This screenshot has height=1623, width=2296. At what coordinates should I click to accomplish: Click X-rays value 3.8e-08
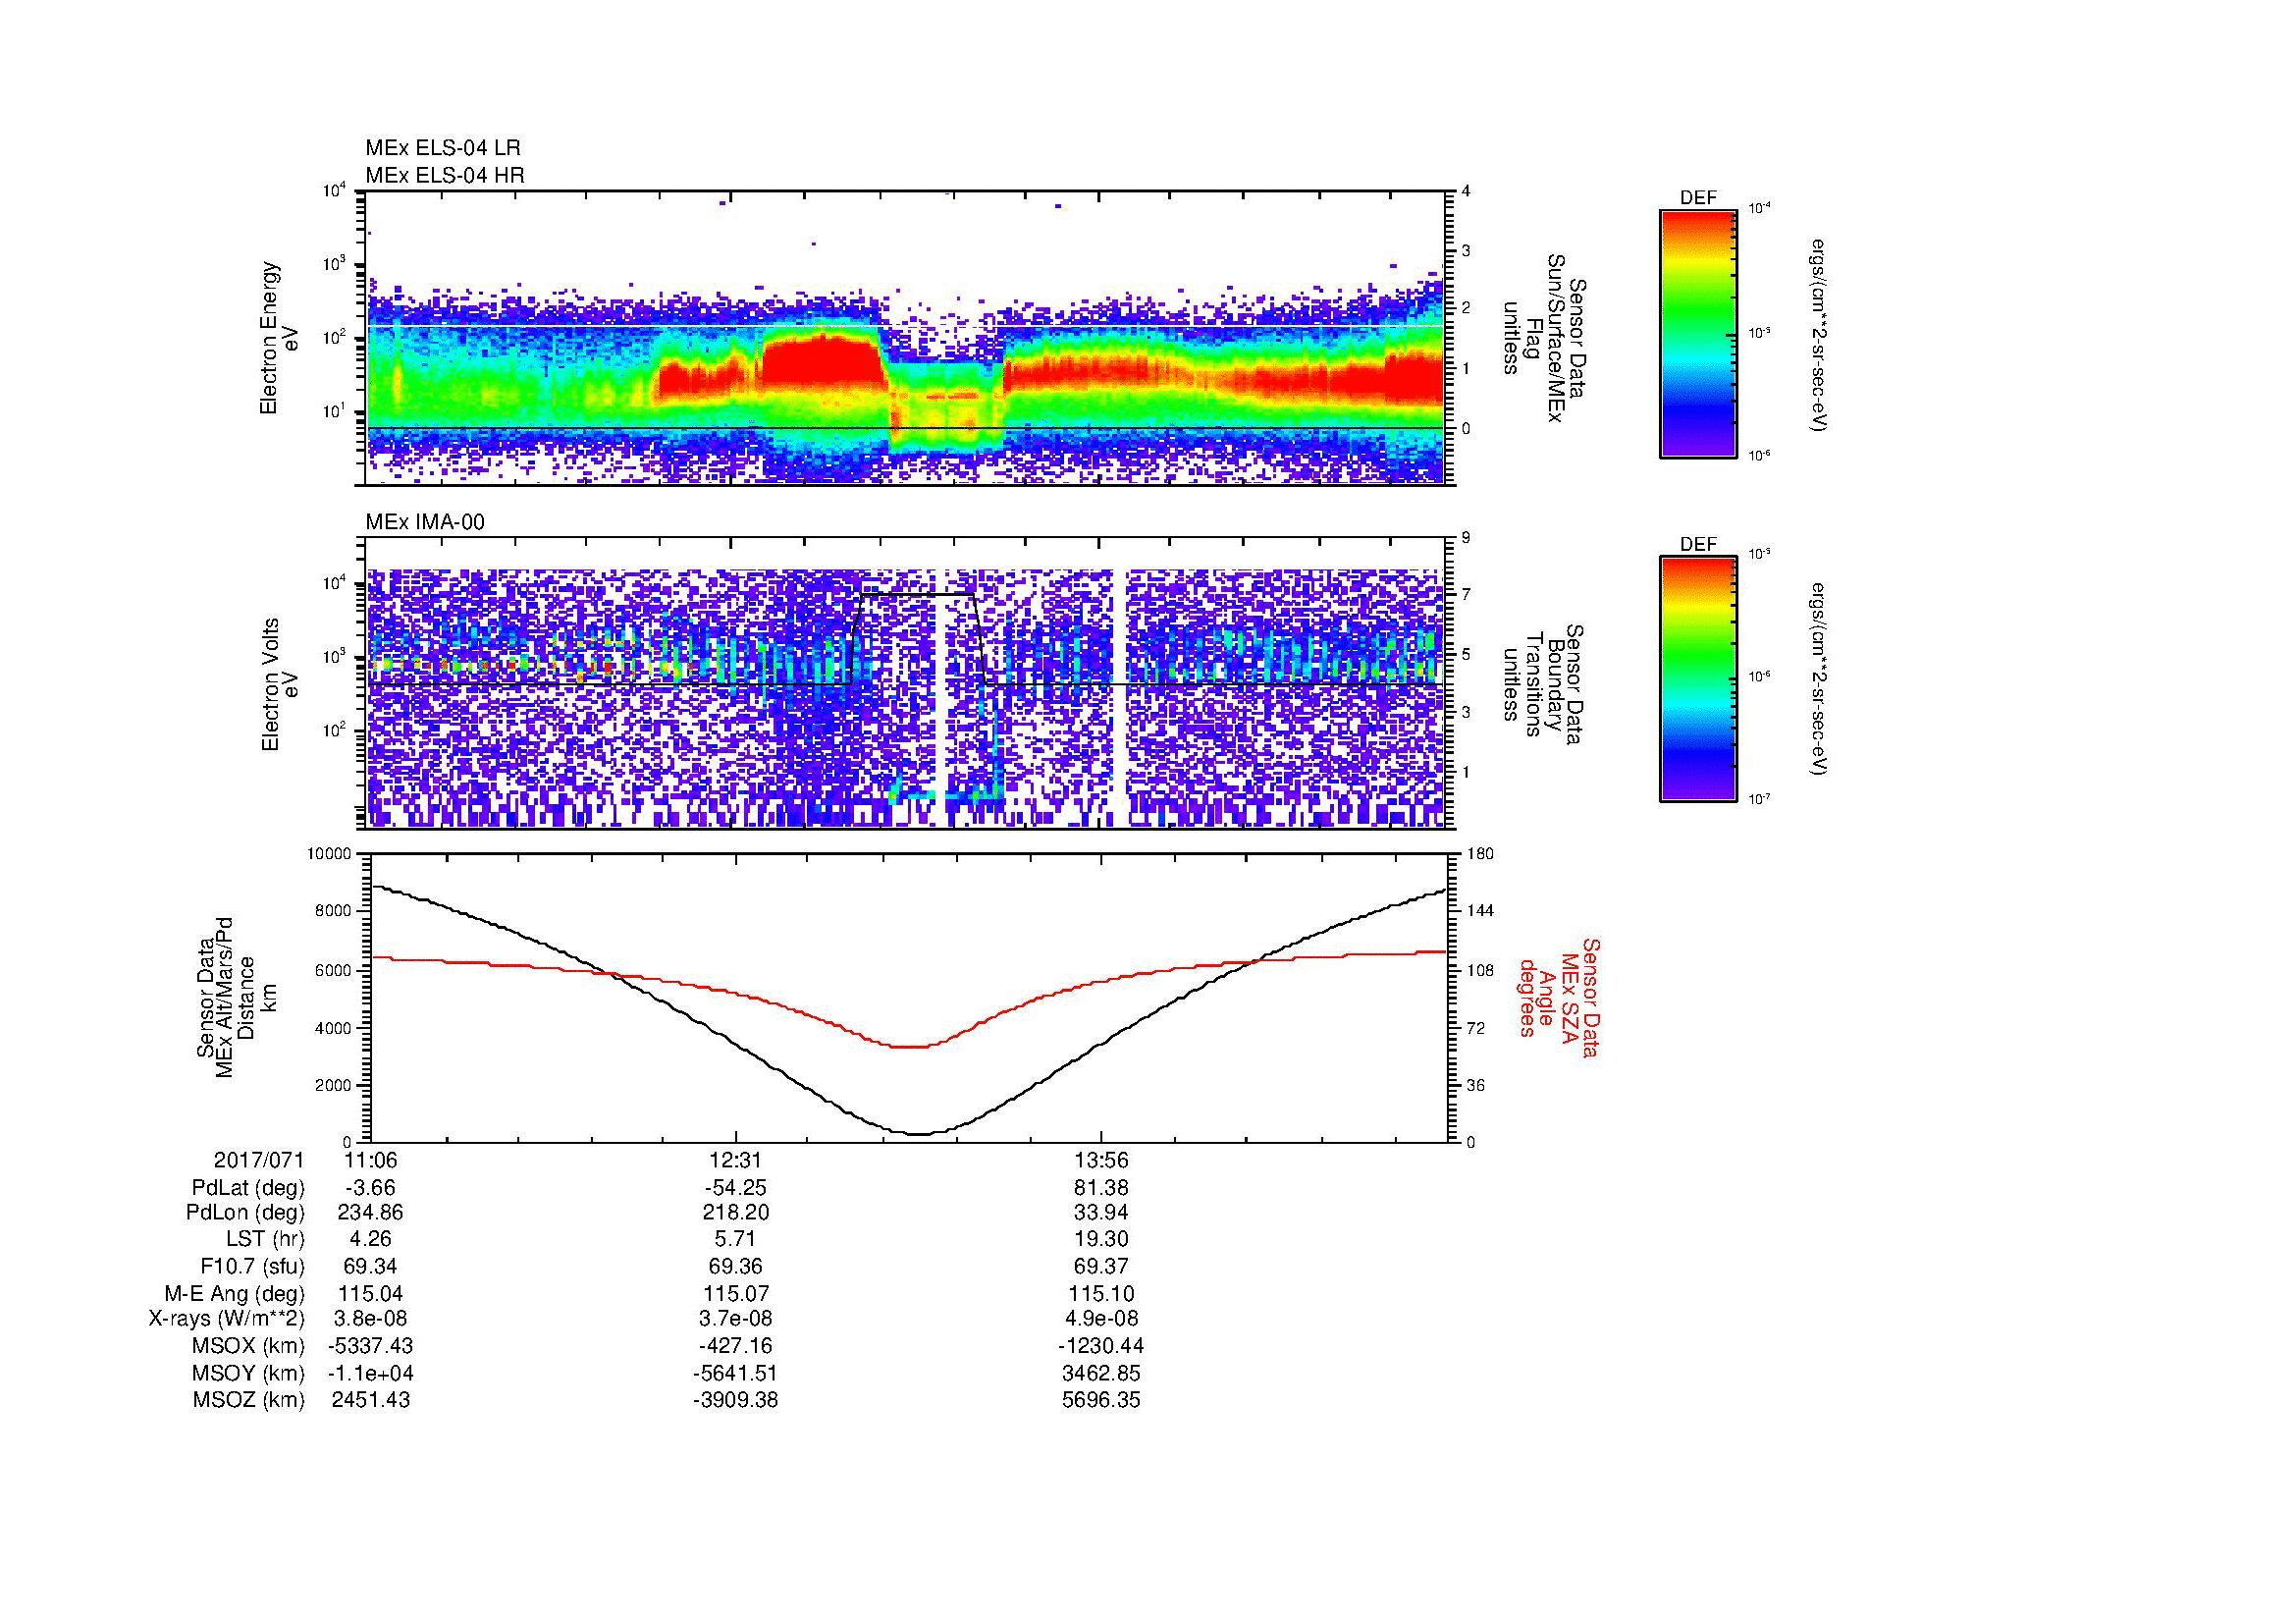click(371, 1319)
